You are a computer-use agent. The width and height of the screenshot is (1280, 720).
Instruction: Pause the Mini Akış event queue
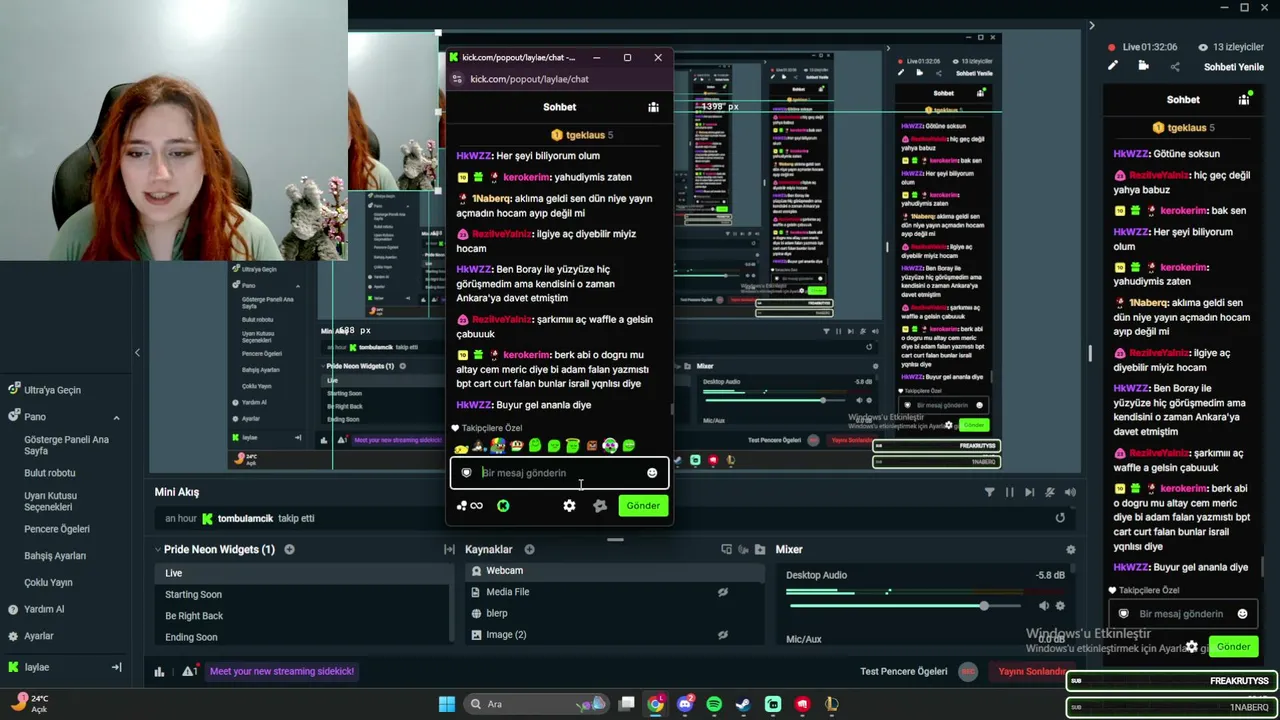pos(1009,492)
